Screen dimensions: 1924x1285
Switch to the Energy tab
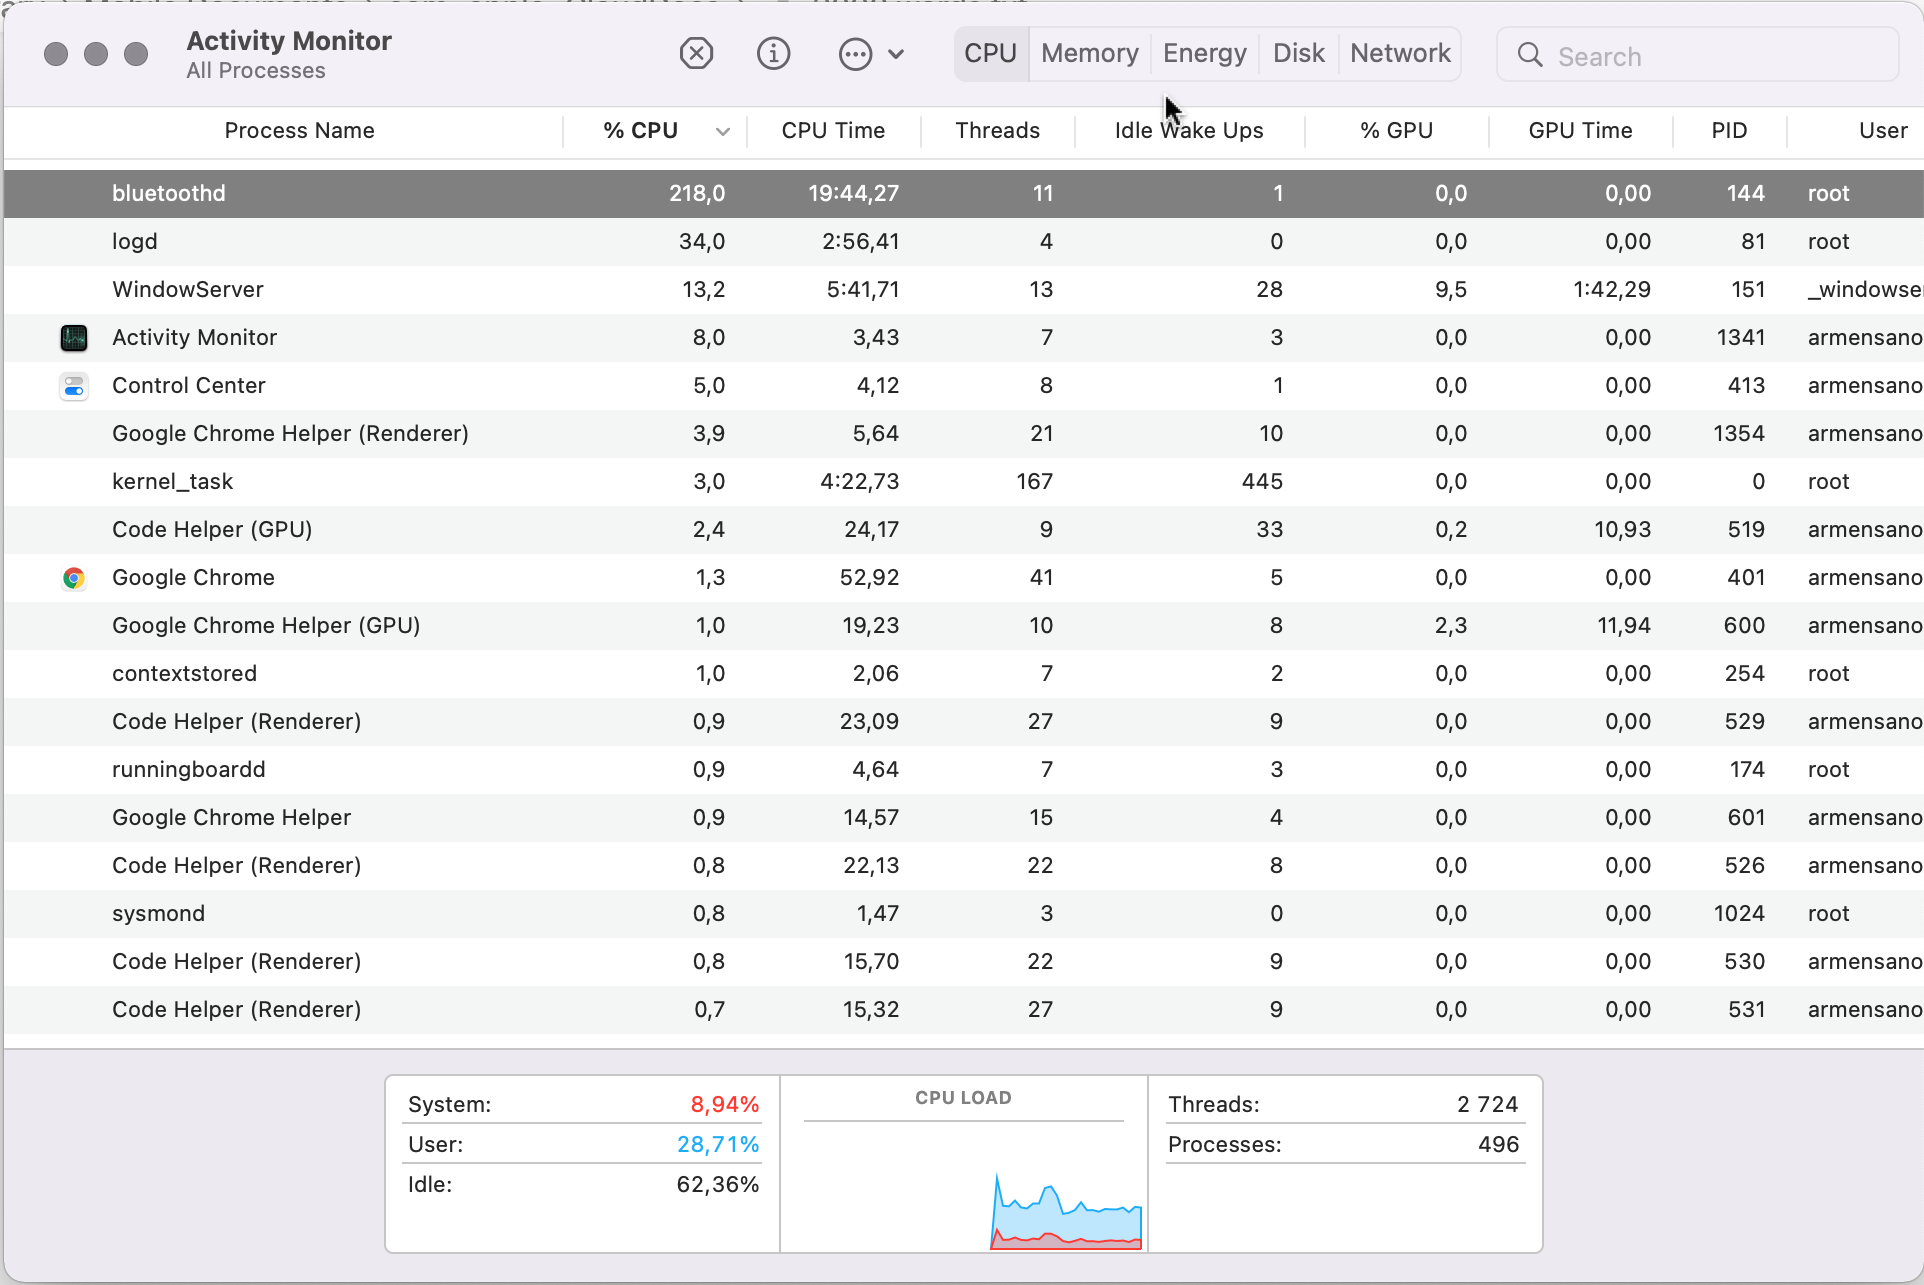click(1204, 53)
